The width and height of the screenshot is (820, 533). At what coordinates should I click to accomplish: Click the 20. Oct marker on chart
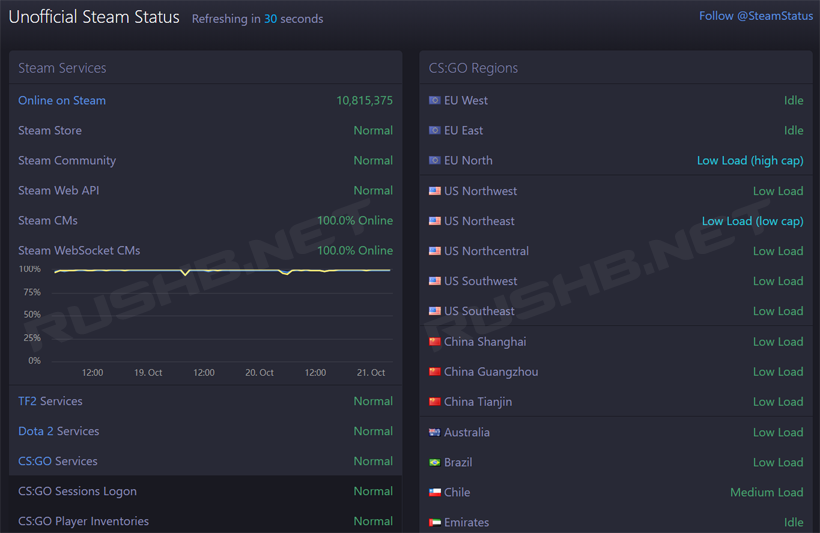pos(259,372)
